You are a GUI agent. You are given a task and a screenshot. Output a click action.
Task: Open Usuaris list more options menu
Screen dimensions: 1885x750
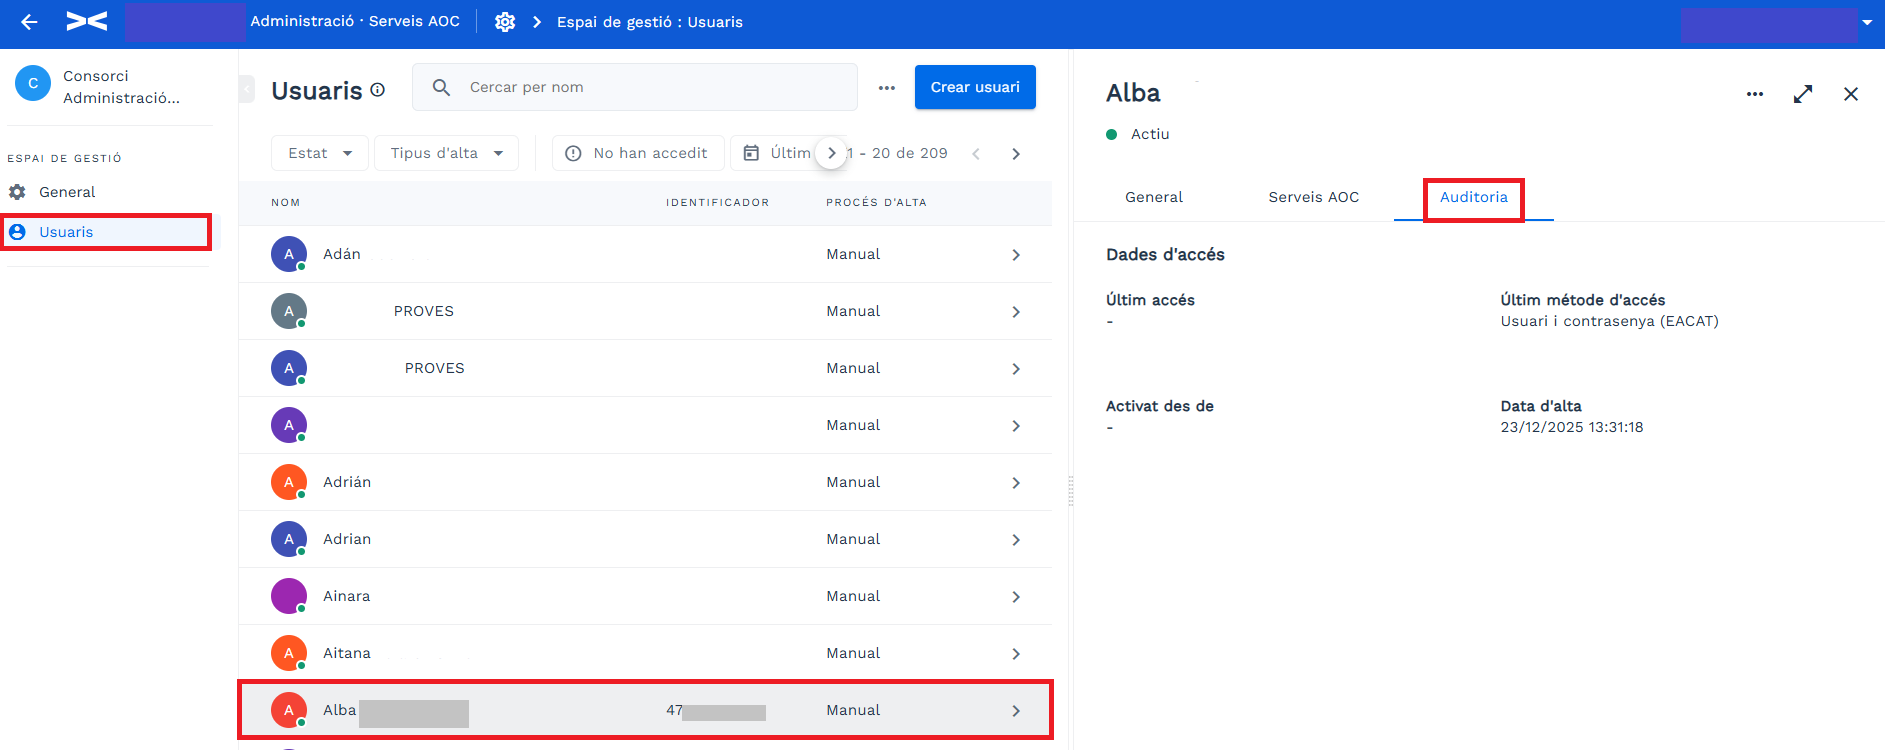point(887,88)
